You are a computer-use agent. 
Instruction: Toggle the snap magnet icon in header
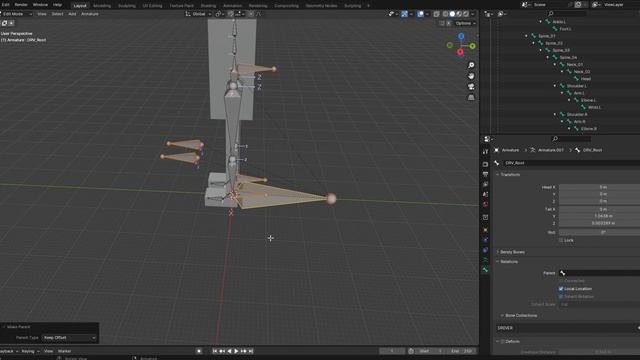pos(231,14)
